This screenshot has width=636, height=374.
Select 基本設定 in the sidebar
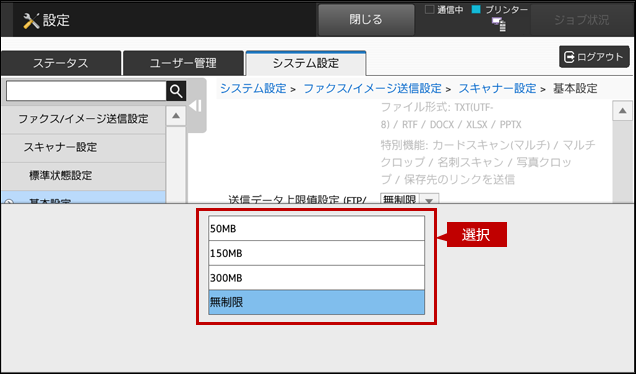pyautogui.click(x=83, y=197)
